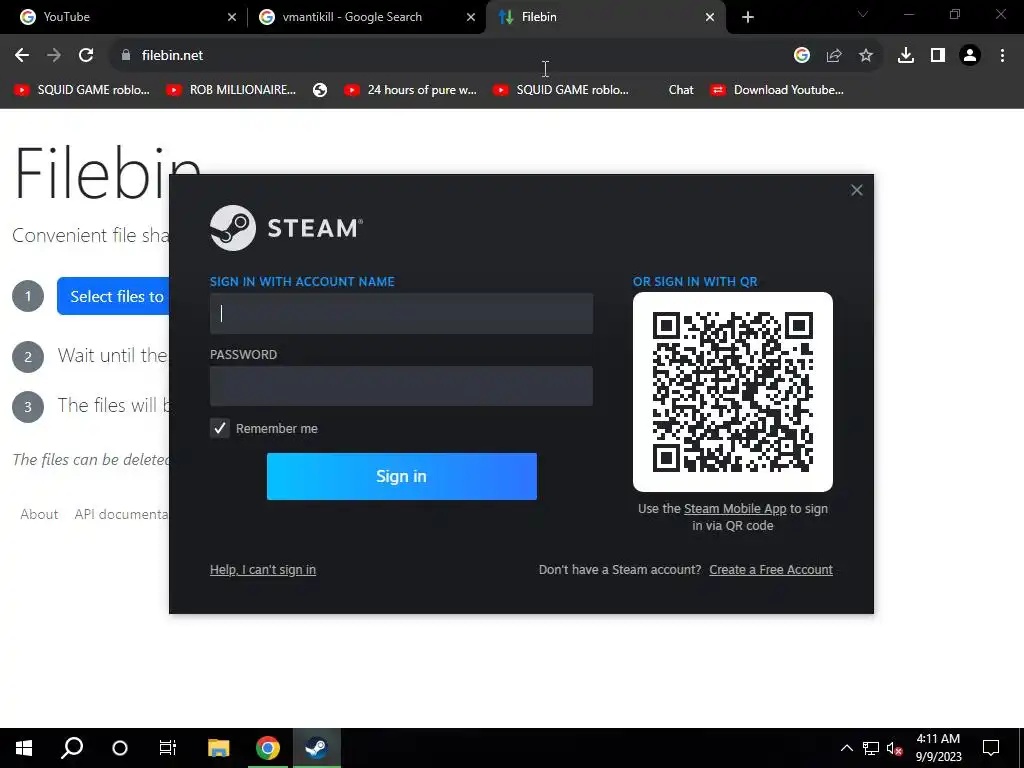Image resolution: width=1024 pixels, height=768 pixels.
Task: Click the network tray icon
Action: [871, 748]
